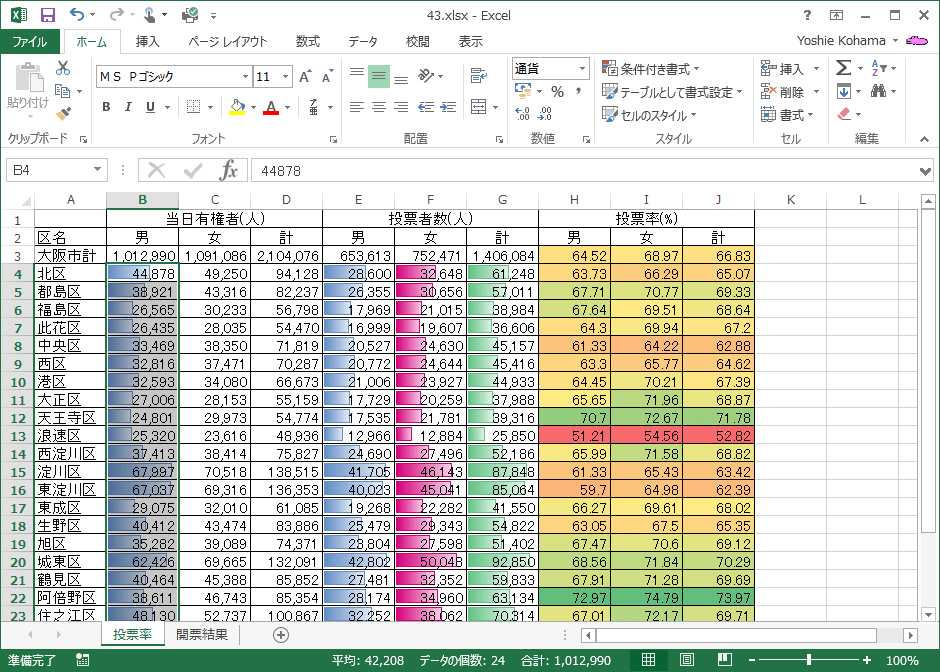Toggle top vertical alignment

[357, 73]
